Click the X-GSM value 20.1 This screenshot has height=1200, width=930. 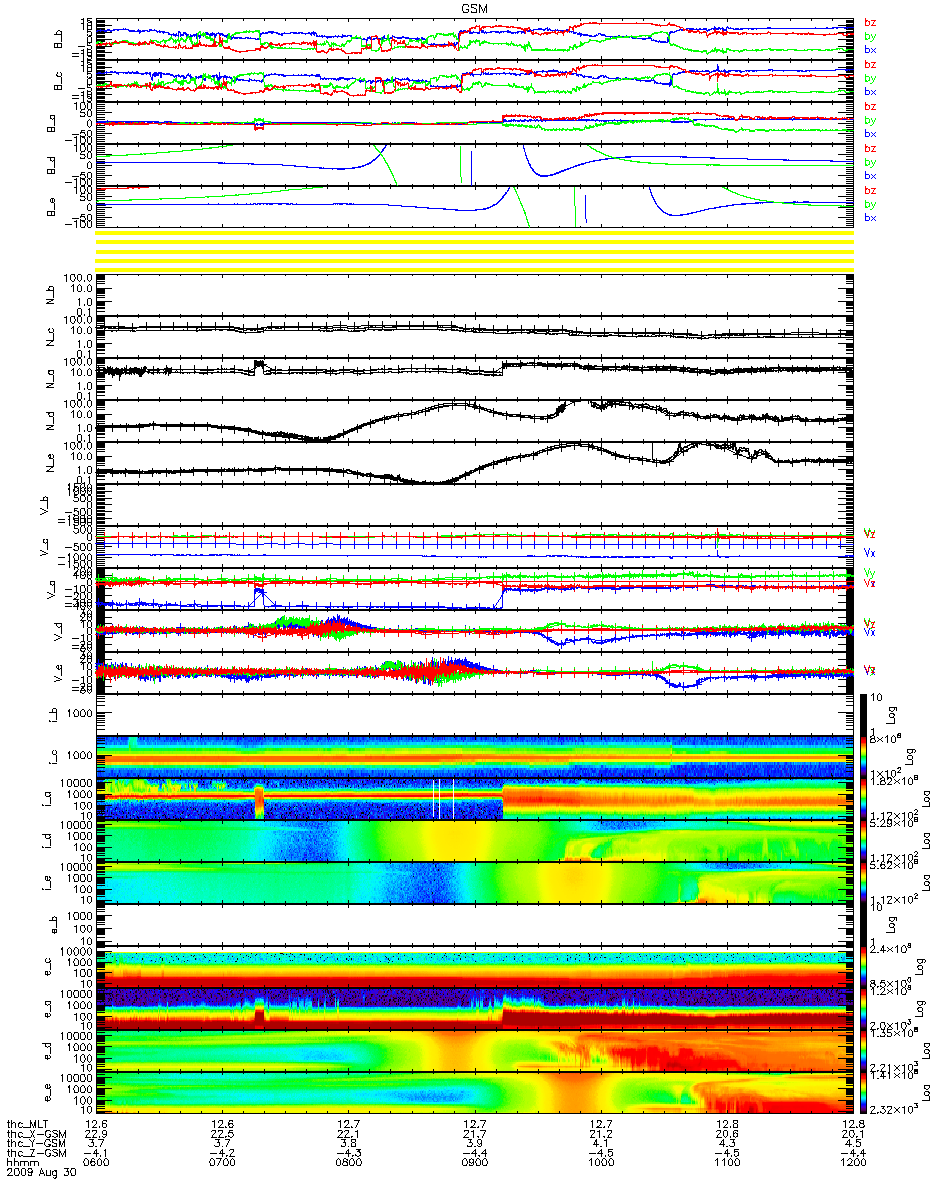pos(852,1134)
